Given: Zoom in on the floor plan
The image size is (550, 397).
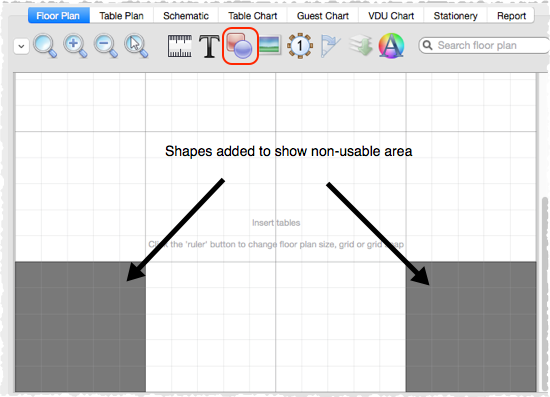Looking at the screenshot, I should 75,46.
